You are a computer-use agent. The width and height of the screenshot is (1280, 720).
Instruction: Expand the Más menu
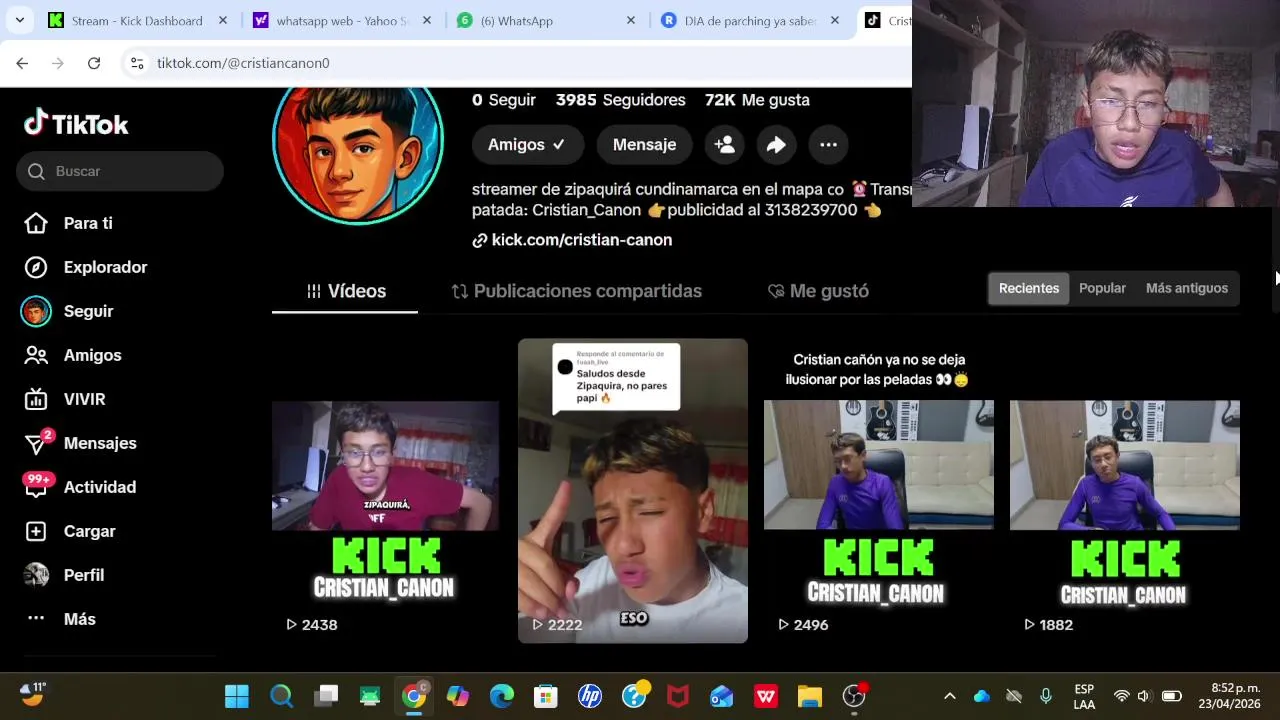pyautogui.click(x=80, y=619)
